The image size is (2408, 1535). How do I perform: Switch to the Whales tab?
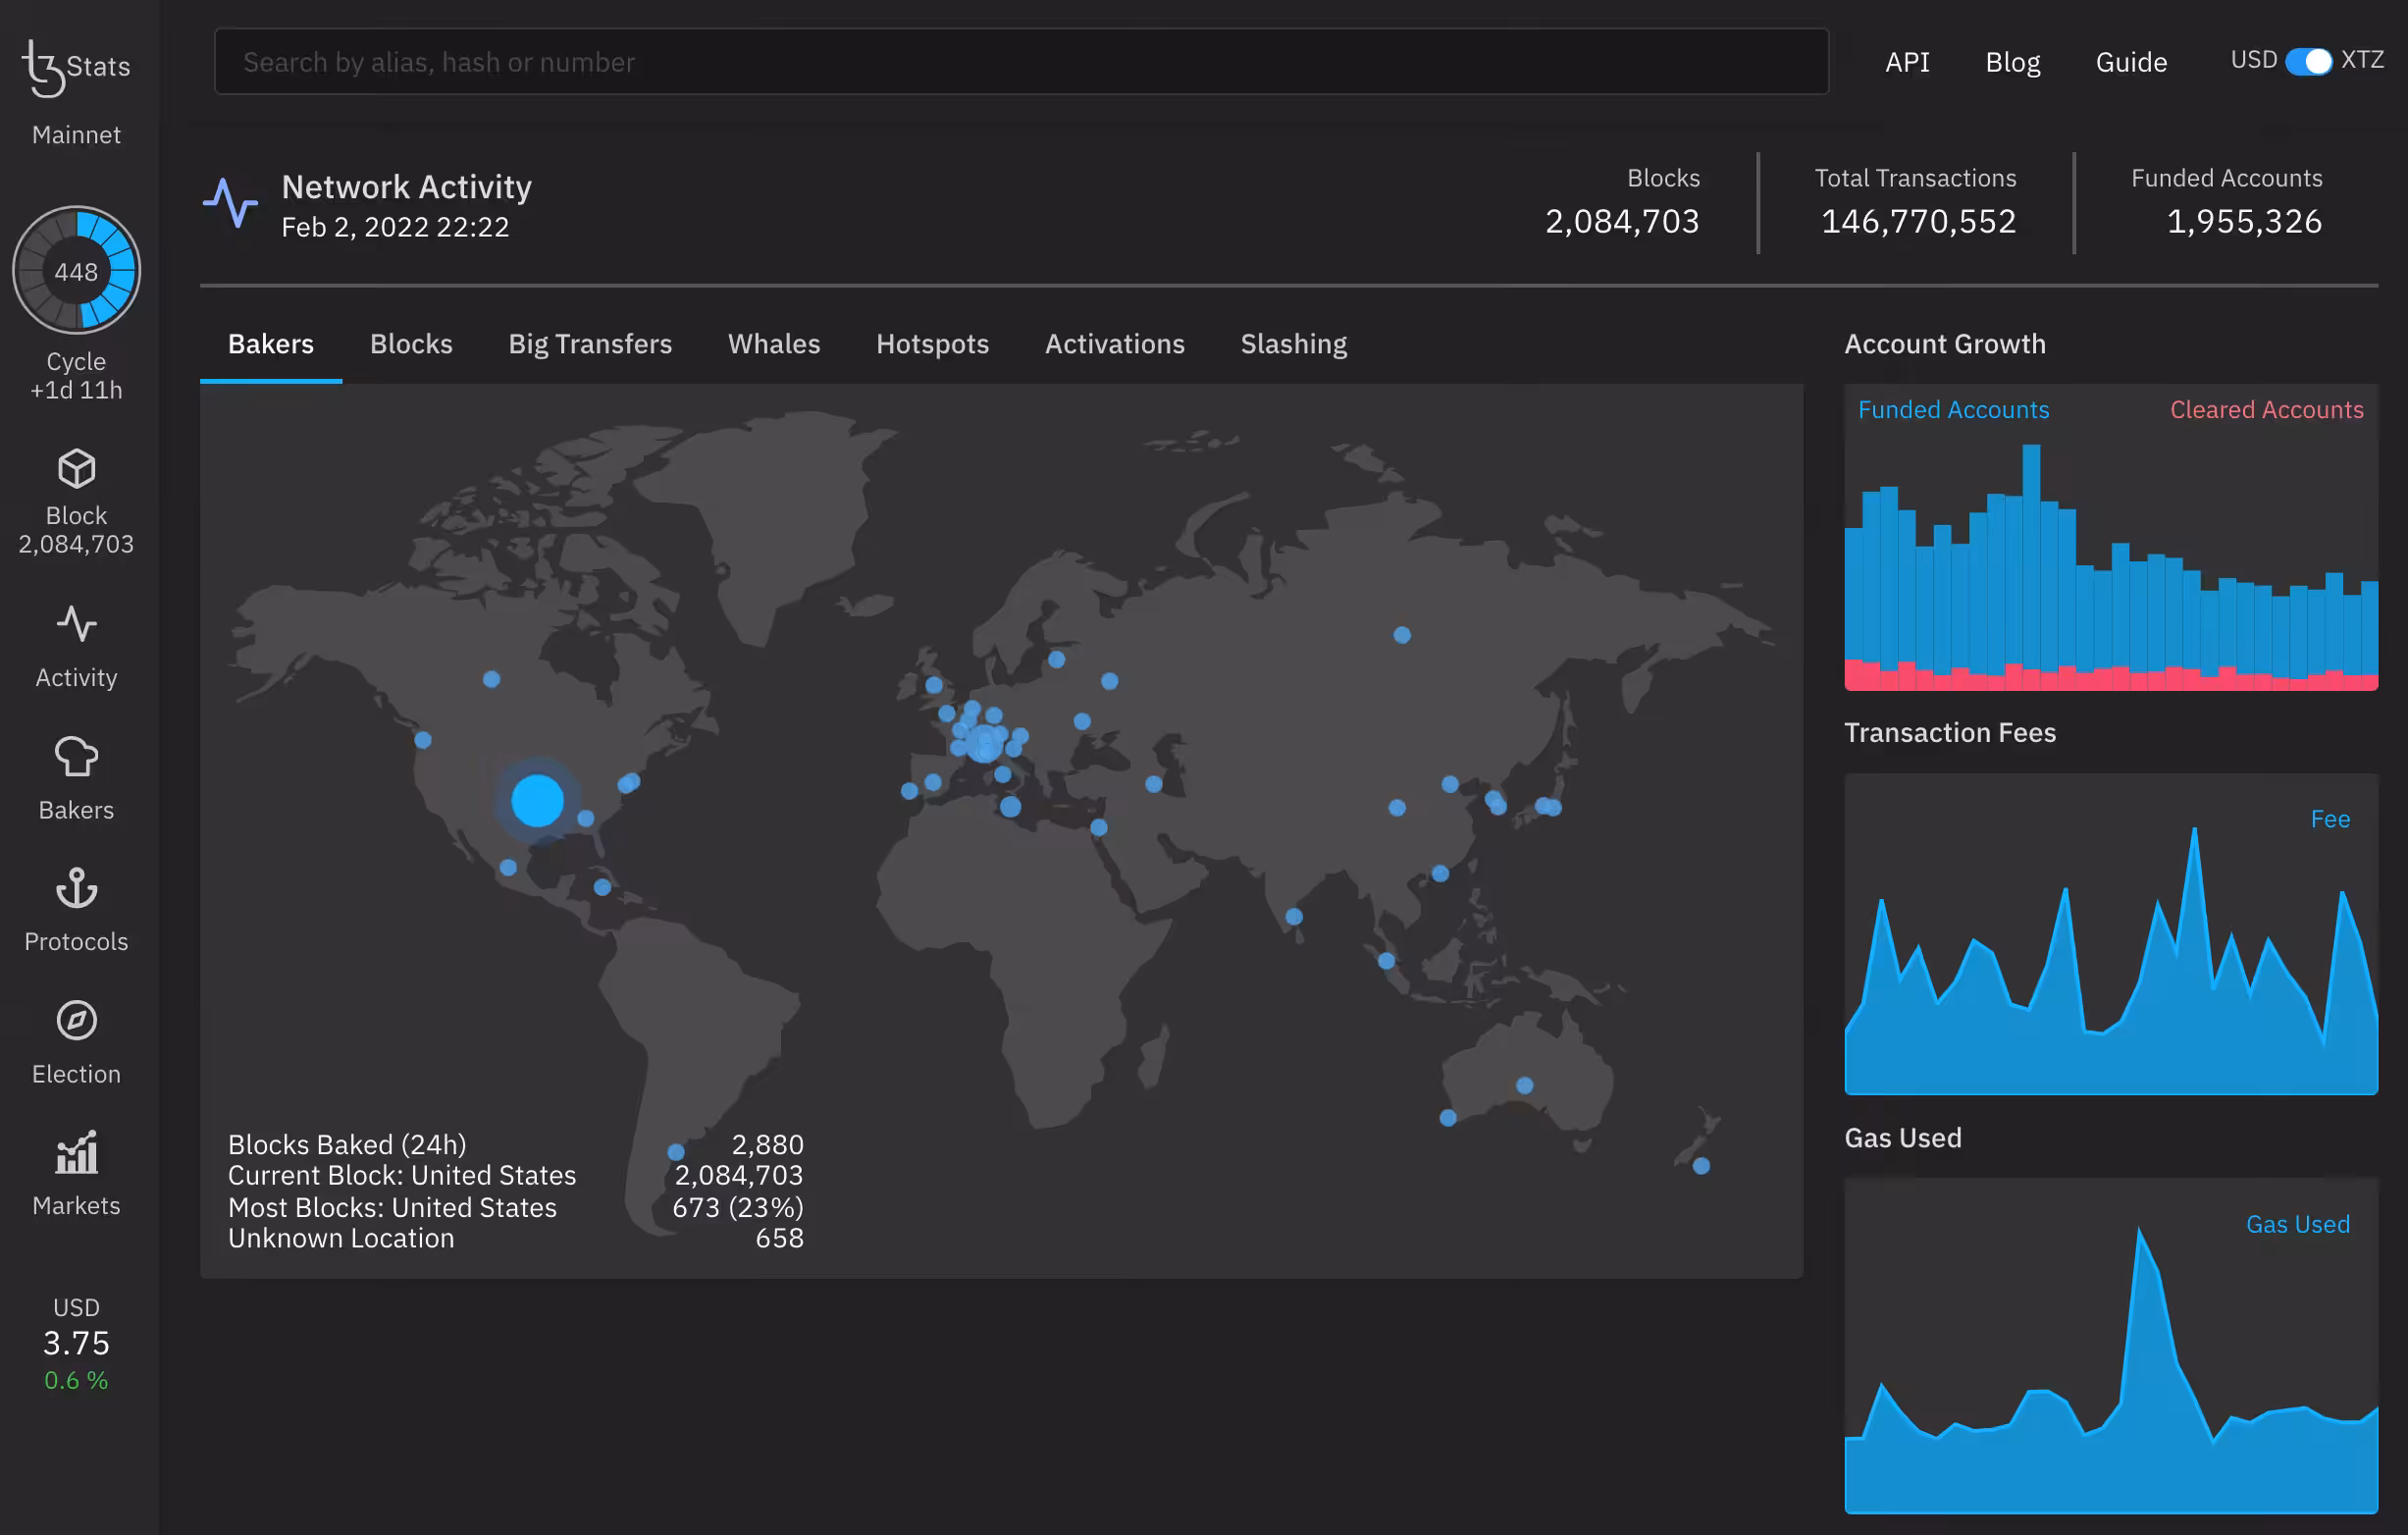coord(774,344)
